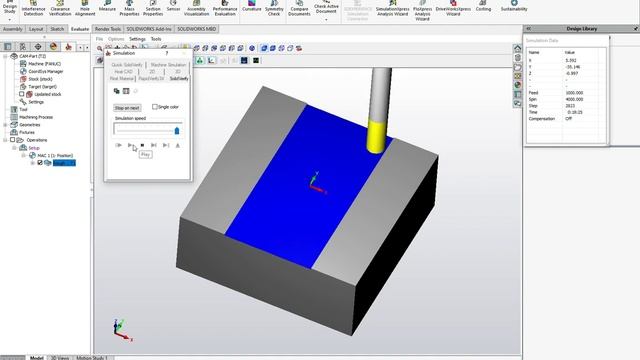640x360 pixels.
Task: Open the Settings menu in simulation window
Action: coord(137,39)
